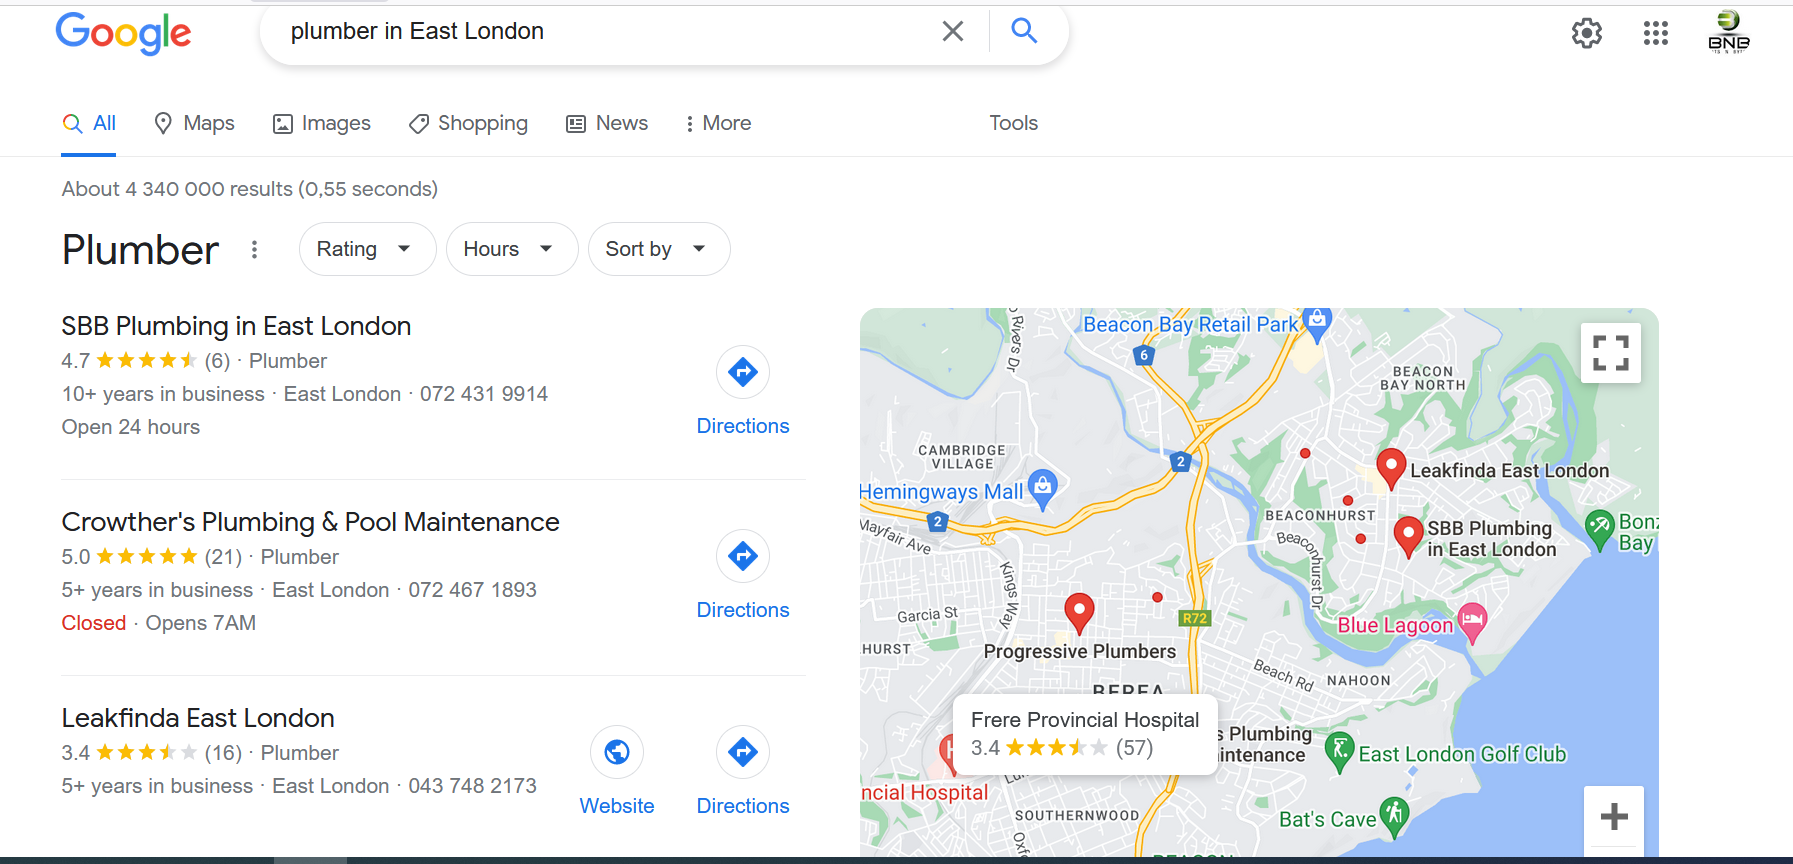Click Leakfinda phone 043 748 2173
This screenshot has height=864, width=1793.
pos(472,786)
